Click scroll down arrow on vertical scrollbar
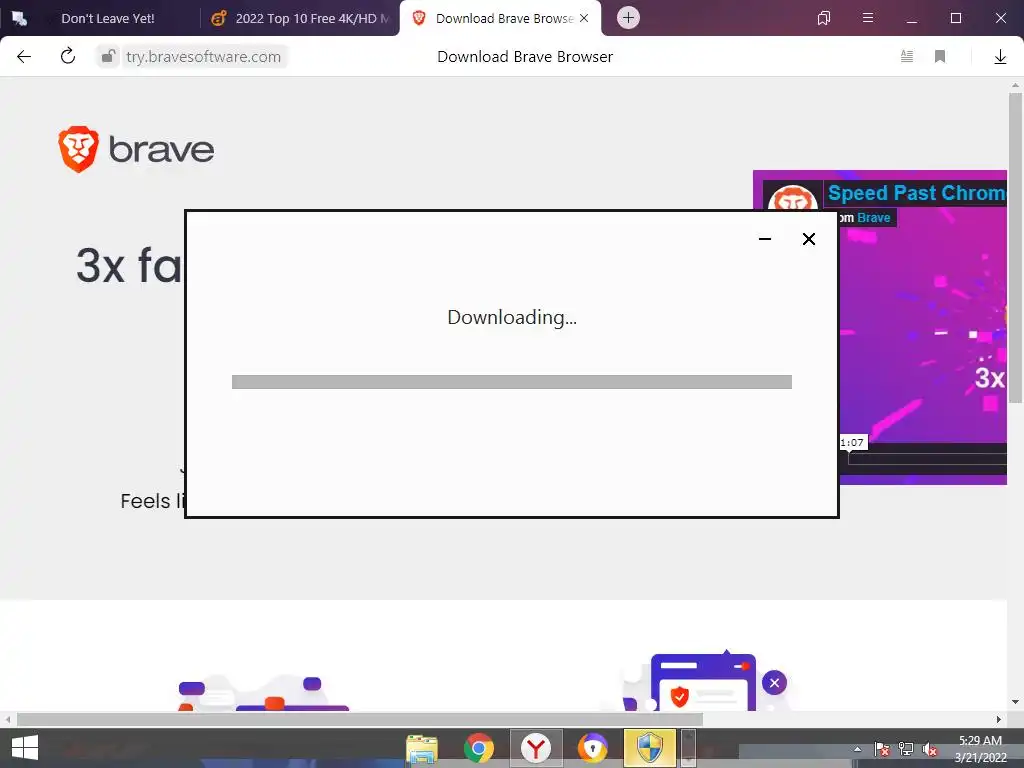Screen dimensions: 1024x768 click(1015, 702)
